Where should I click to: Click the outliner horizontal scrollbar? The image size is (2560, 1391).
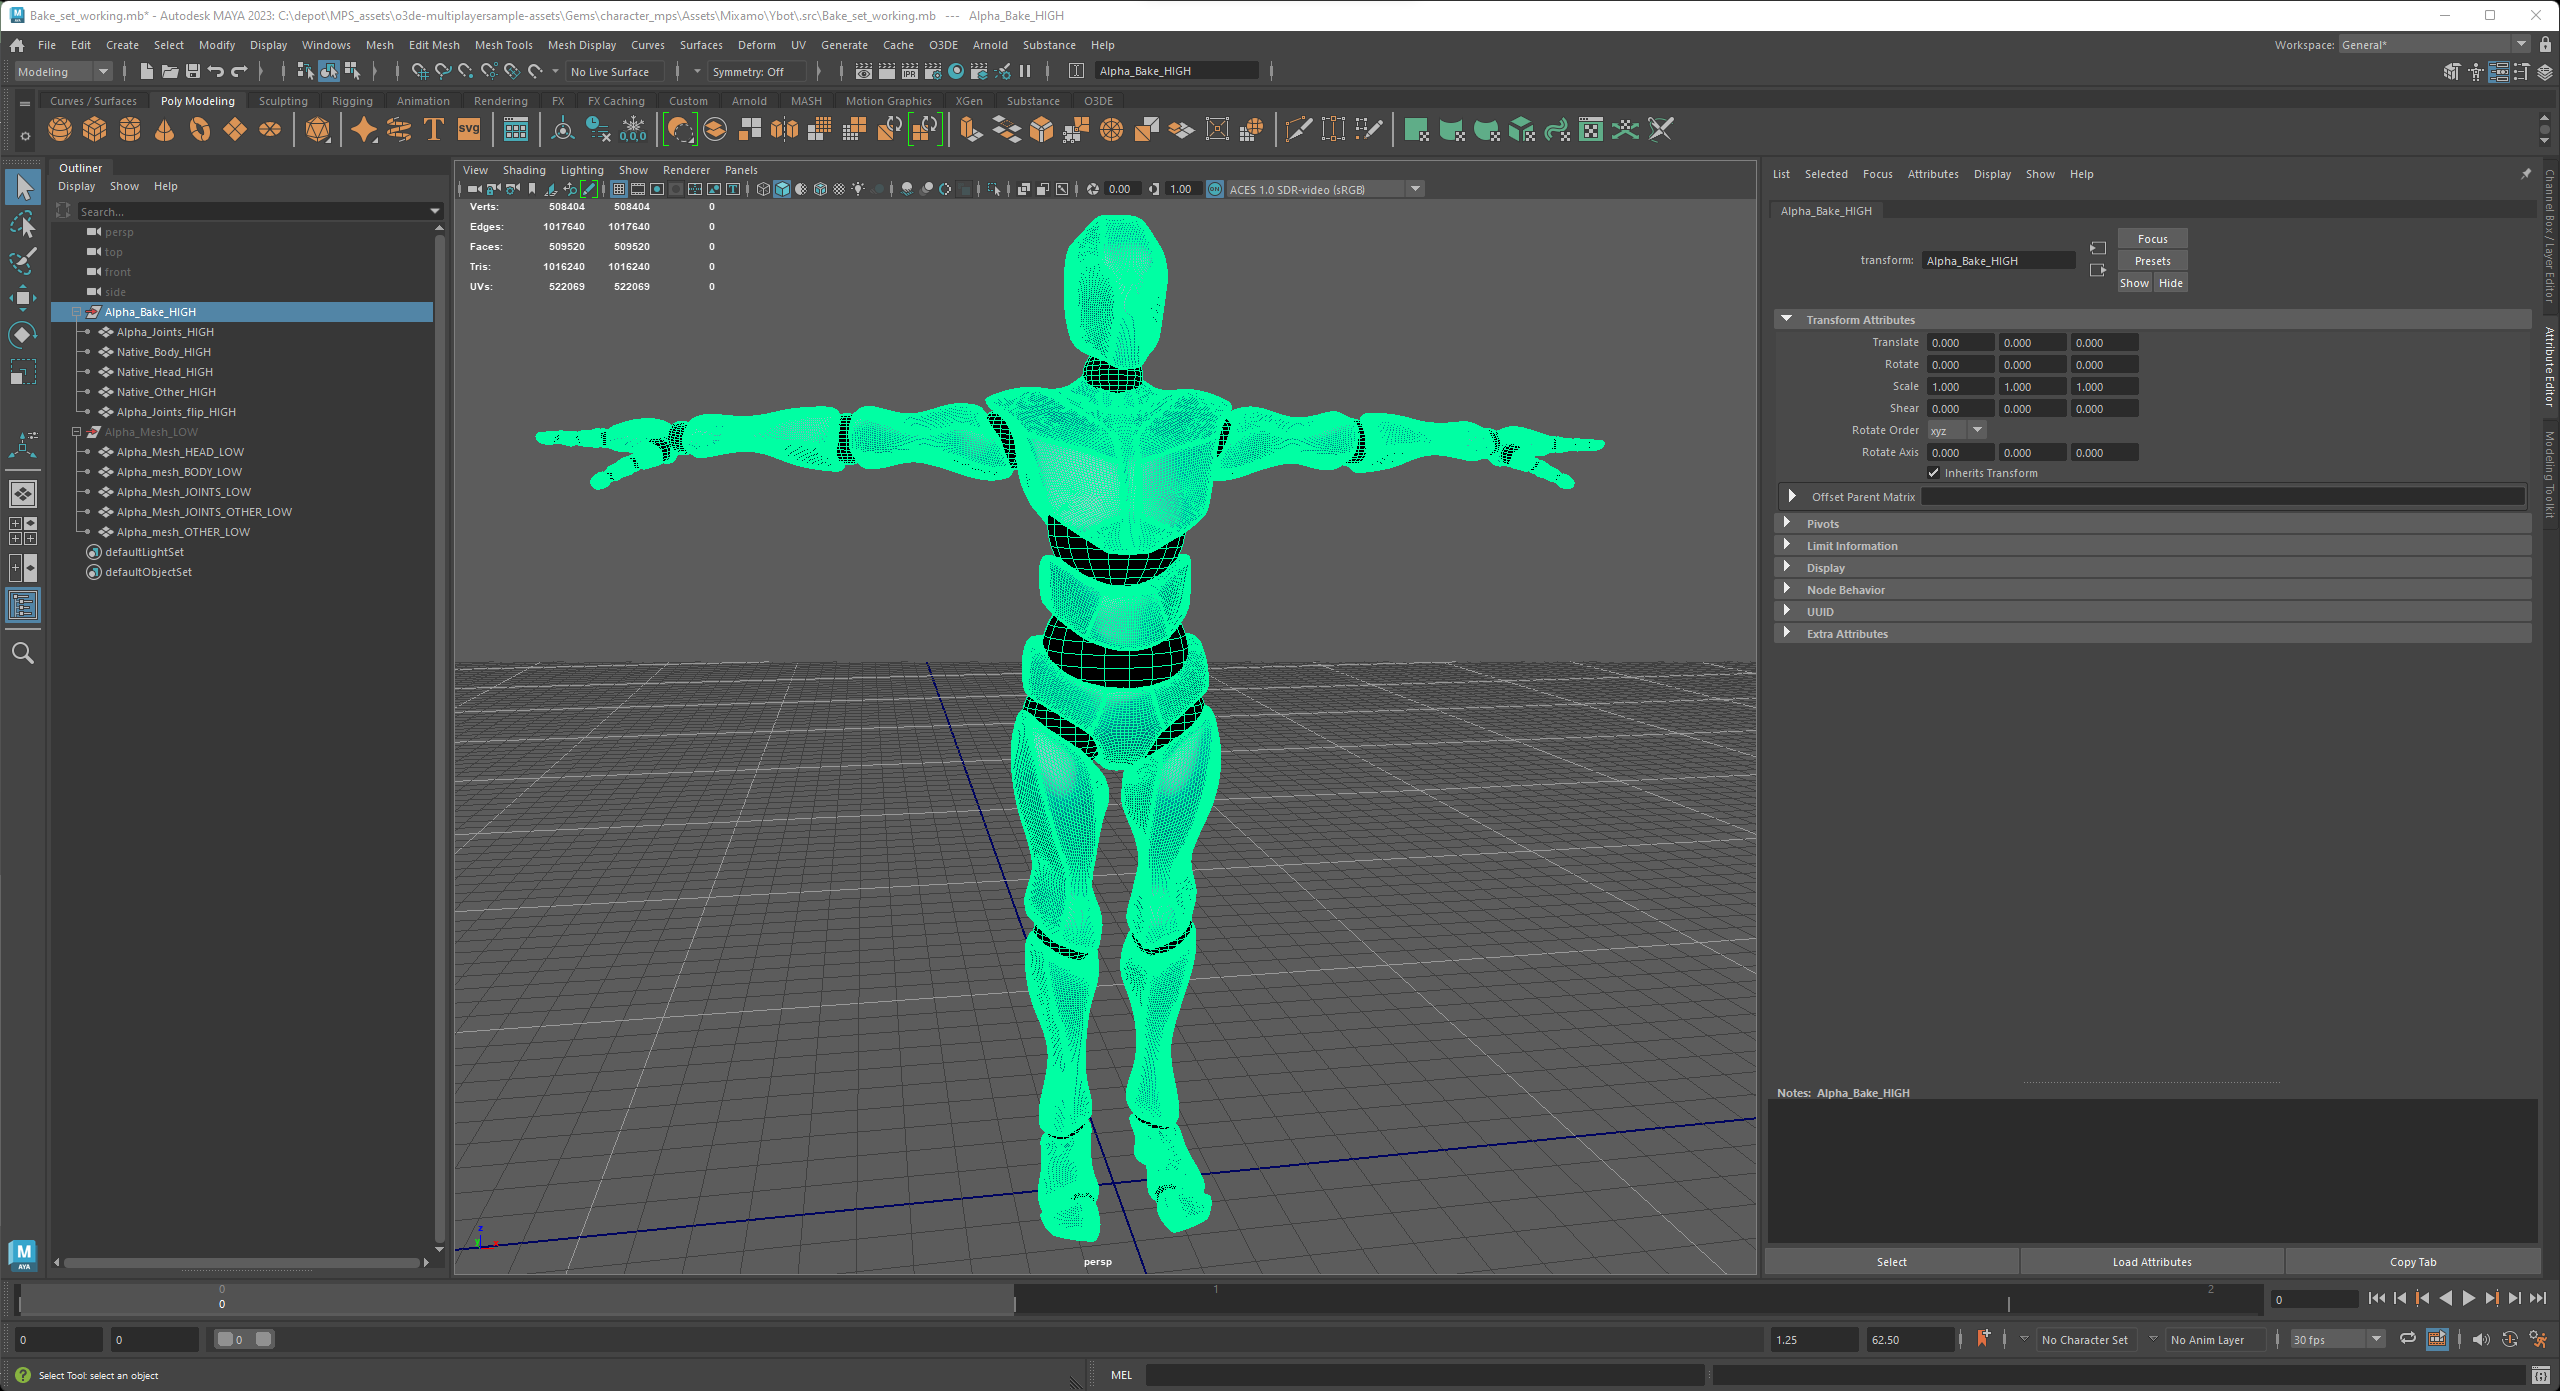242,1263
